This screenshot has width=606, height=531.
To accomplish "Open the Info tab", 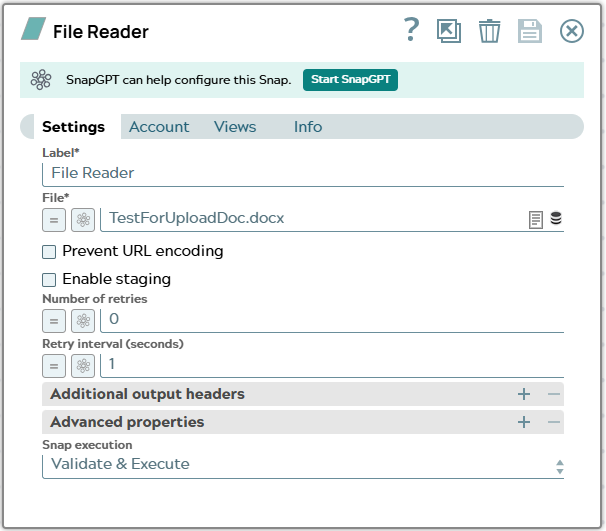I will pos(308,127).
